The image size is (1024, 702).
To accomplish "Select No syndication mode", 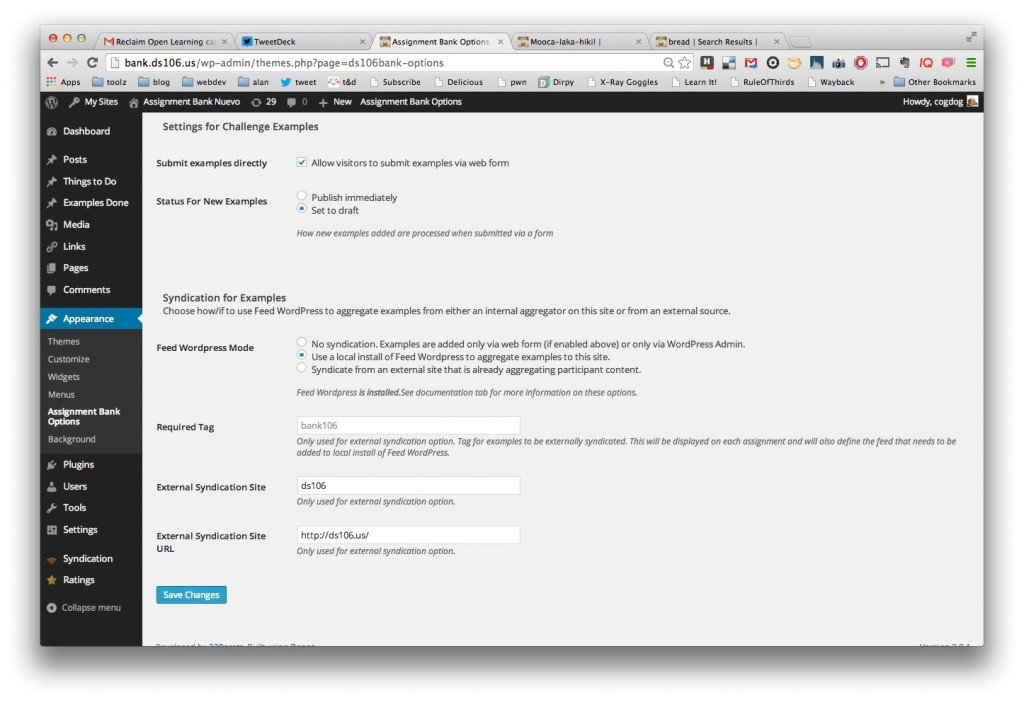I will (301, 342).
